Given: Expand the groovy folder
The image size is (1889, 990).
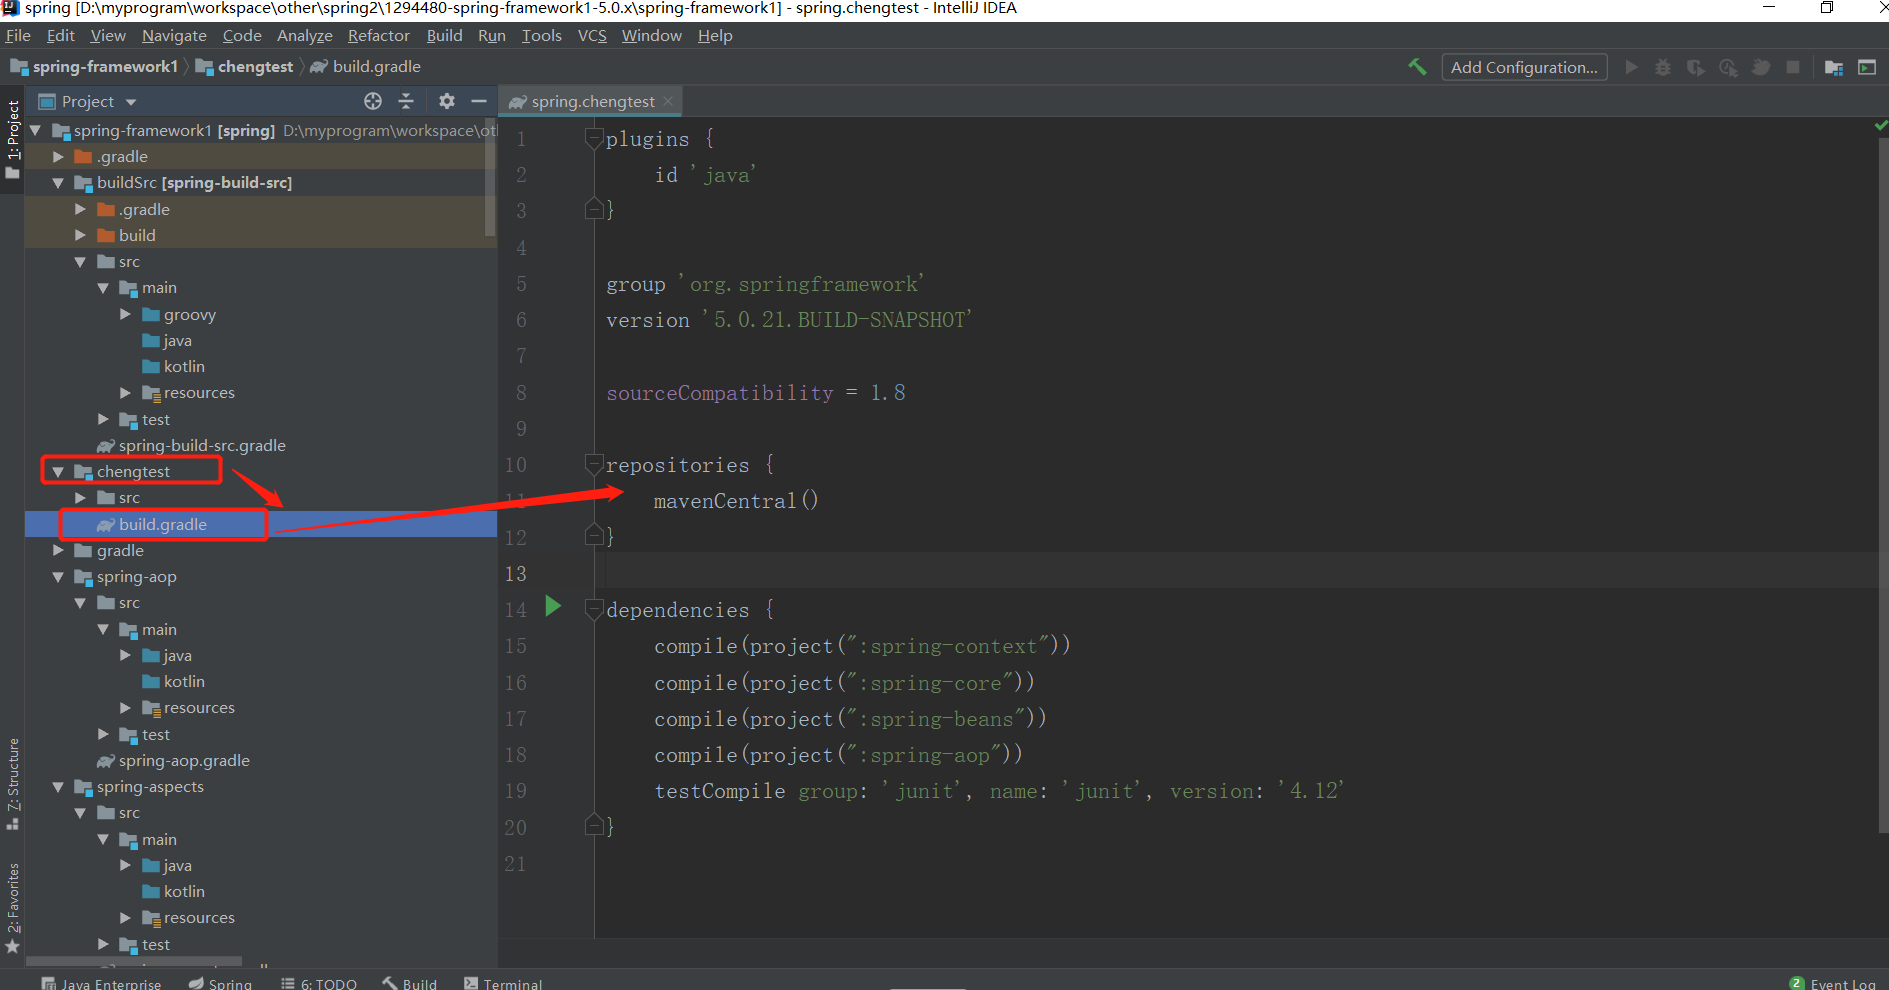Looking at the screenshot, I should click(x=125, y=314).
